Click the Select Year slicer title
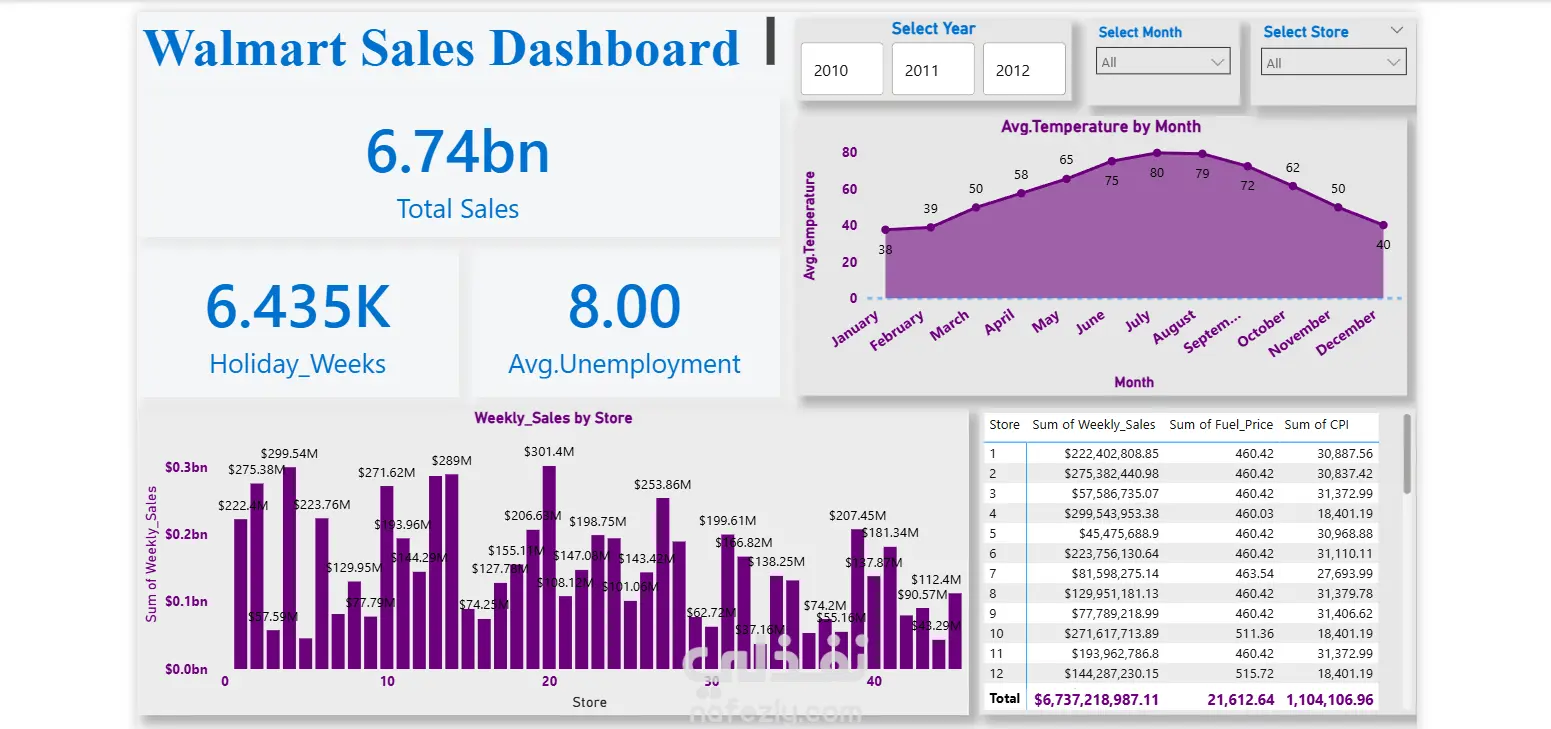Viewport: 1551px width, 729px height. (933, 28)
